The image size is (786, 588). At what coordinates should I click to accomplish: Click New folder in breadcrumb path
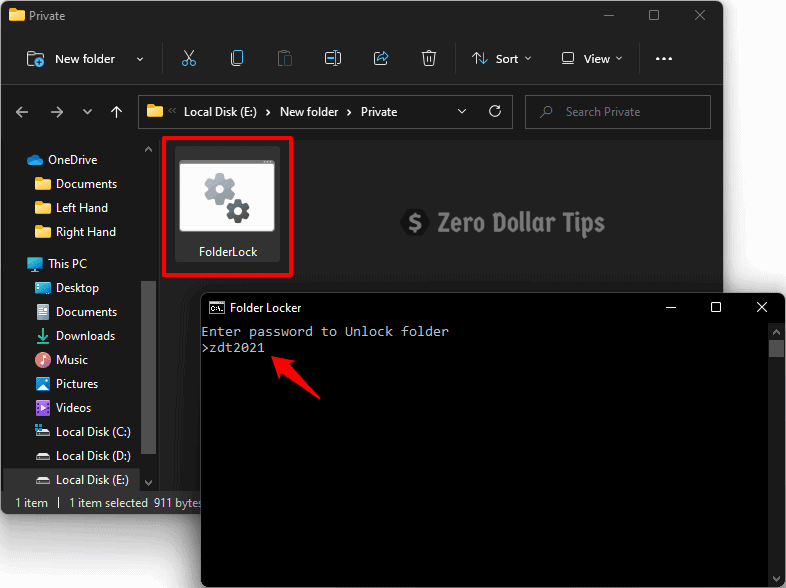309,112
